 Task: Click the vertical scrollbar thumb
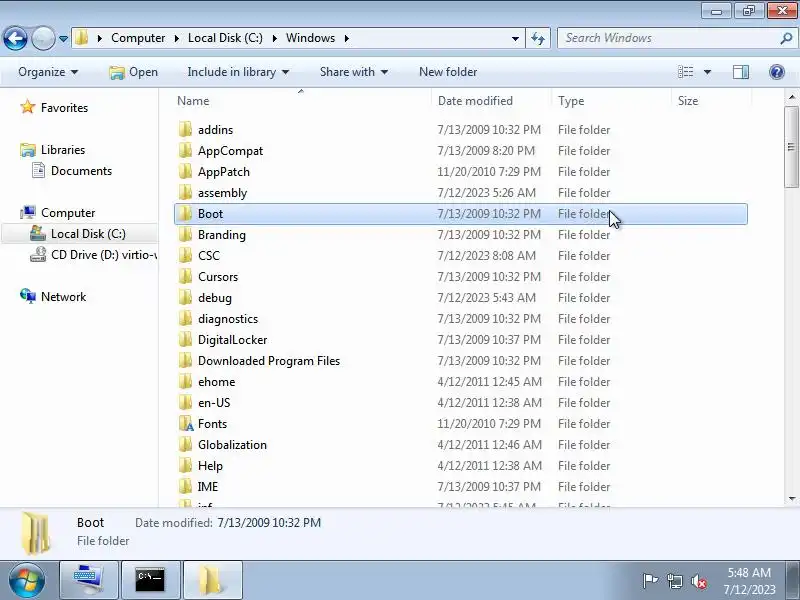coord(791,147)
